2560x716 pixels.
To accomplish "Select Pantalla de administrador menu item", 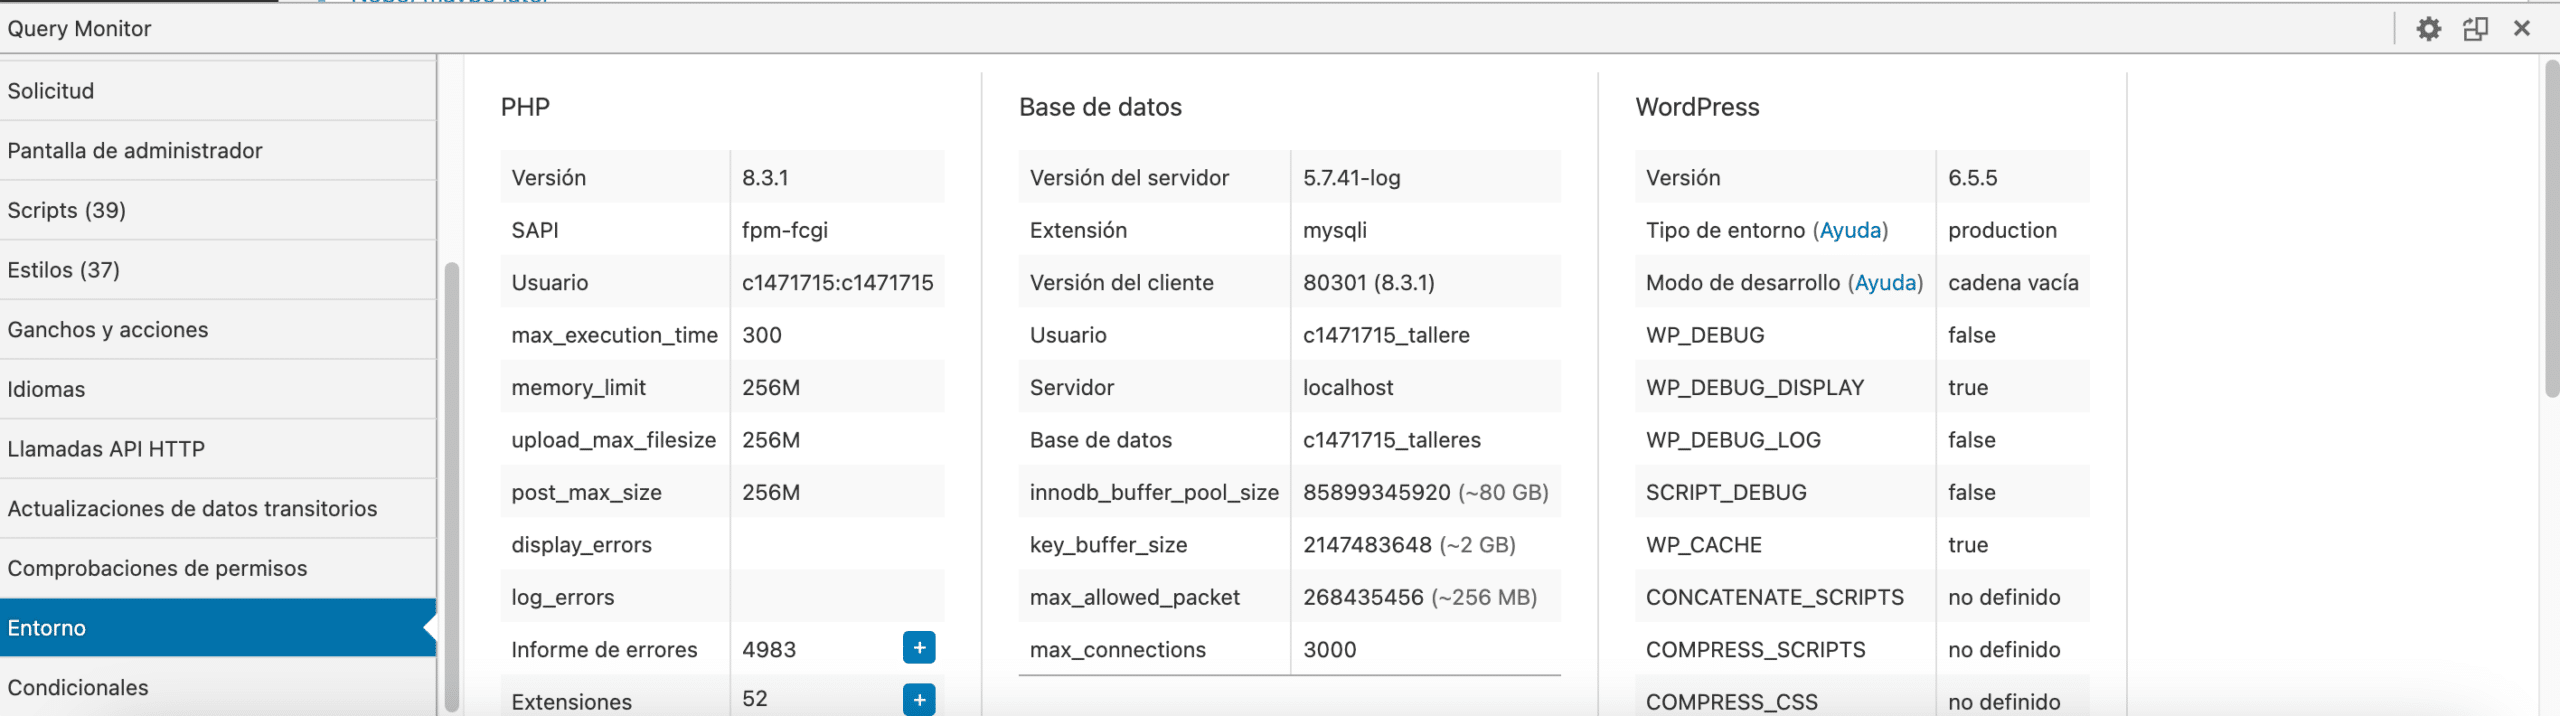I will pyautogui.click(x=135, y=151).
